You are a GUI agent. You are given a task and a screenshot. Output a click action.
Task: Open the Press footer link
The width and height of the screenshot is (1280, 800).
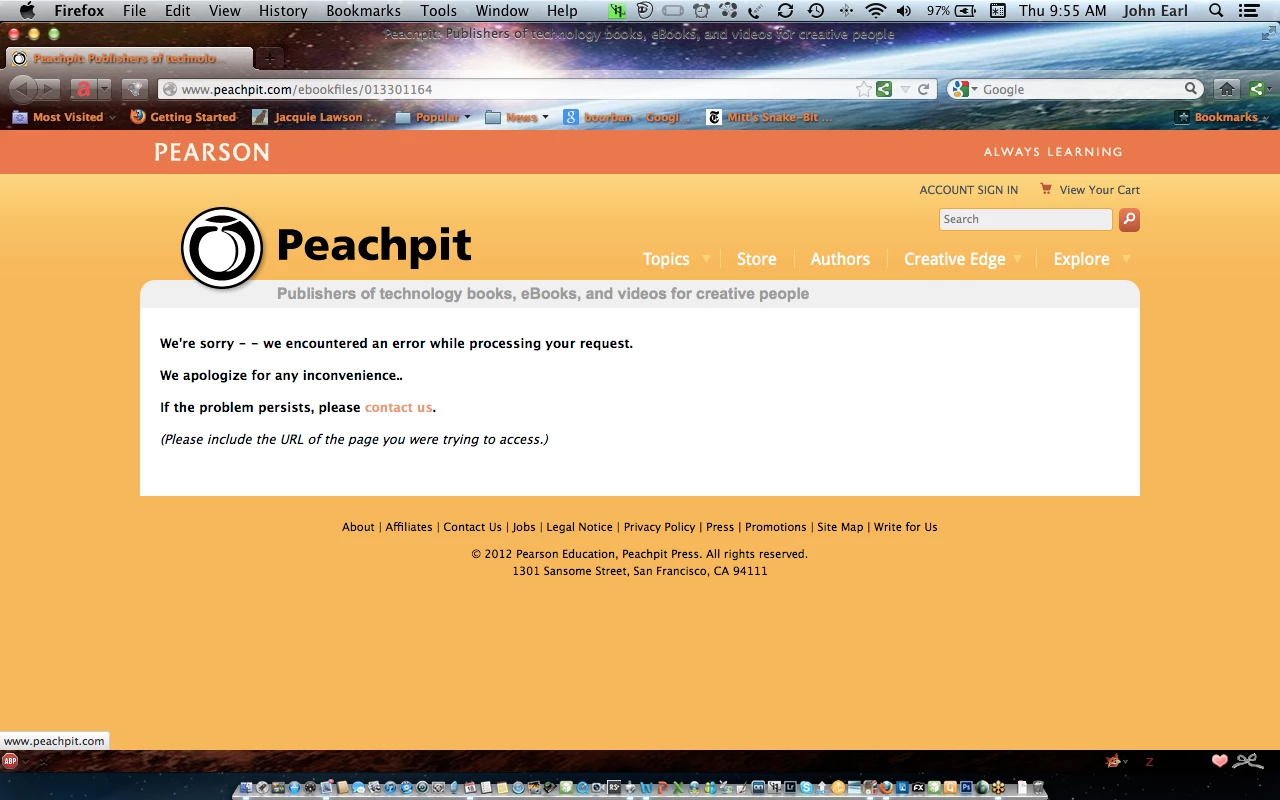click(x=720, y=527)
